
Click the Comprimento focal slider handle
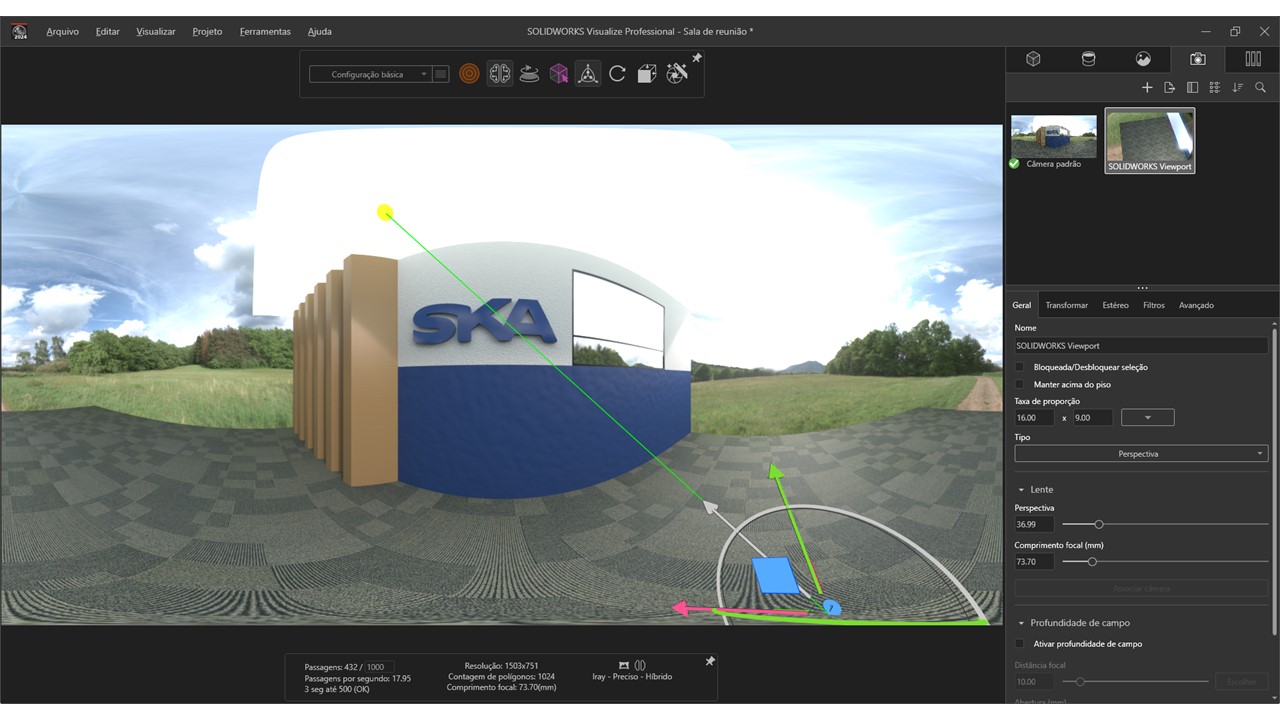(1092, 562)
